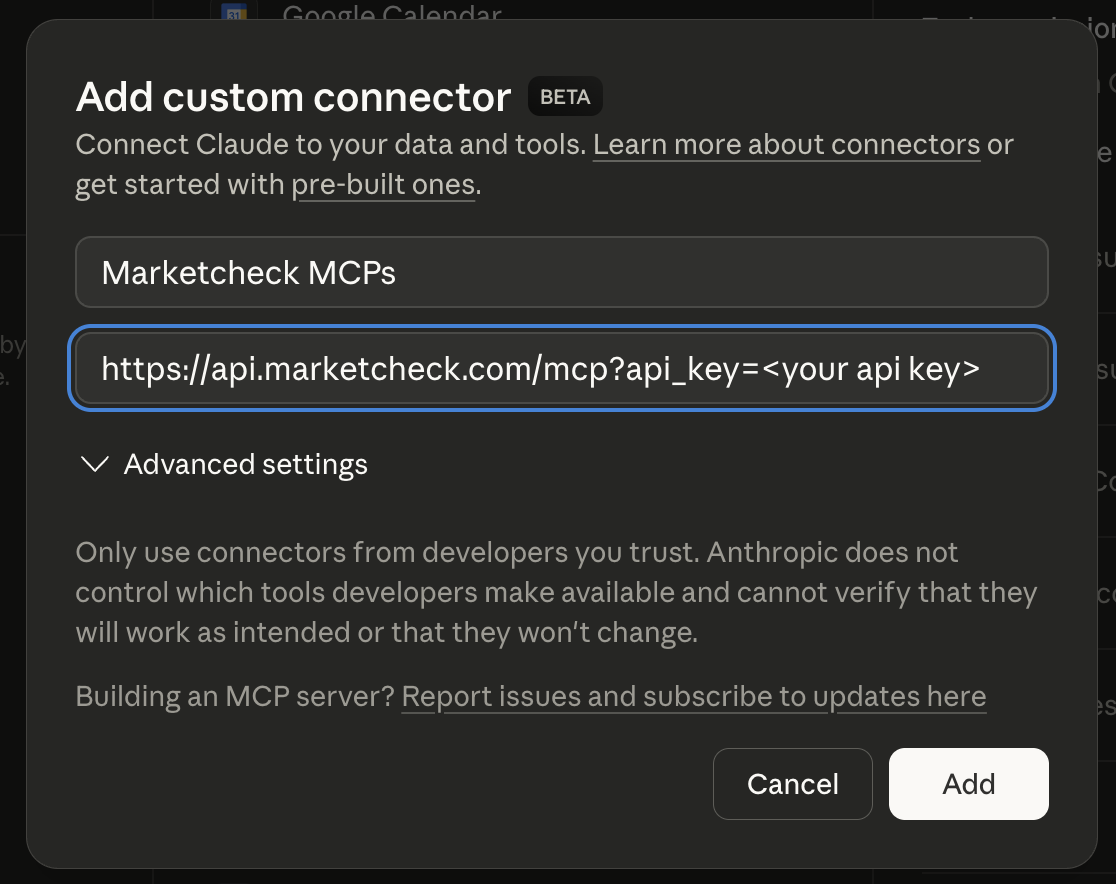Click the "Add custom connector" heading
Screen dimensions: 1116x884
(x=294, y=98)
